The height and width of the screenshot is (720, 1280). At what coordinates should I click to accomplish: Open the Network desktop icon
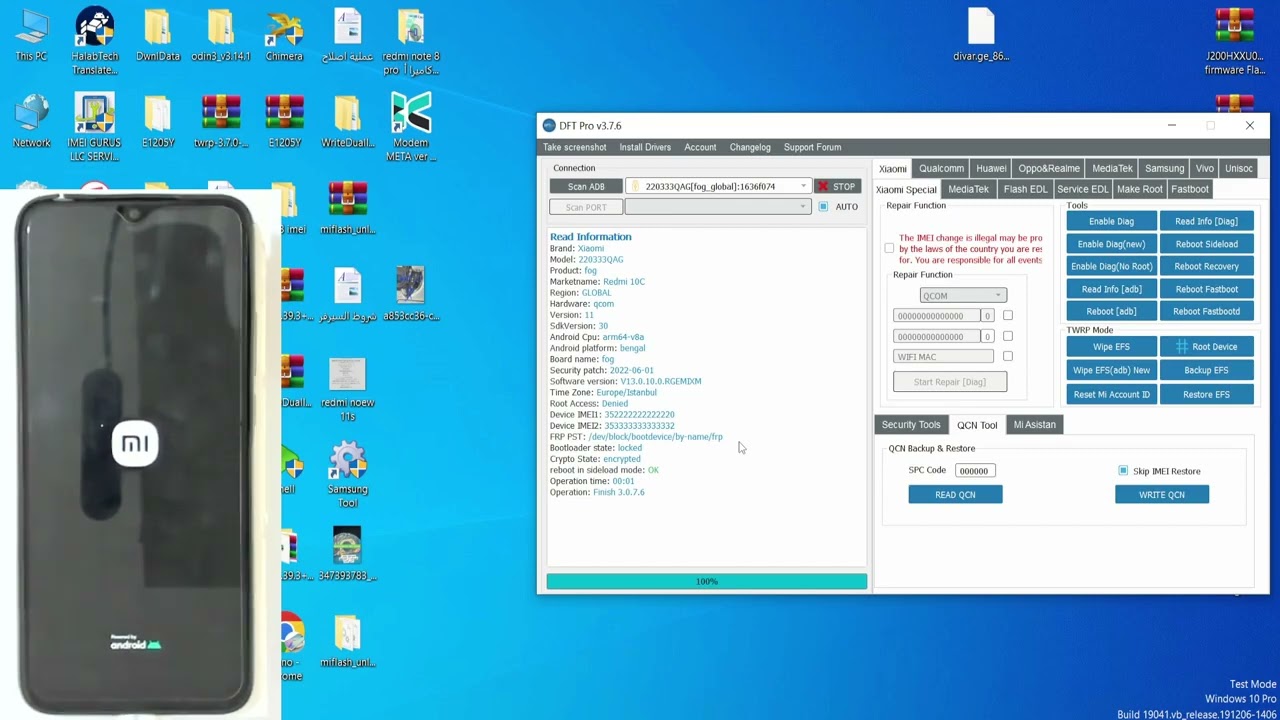[x=32, y=121]
